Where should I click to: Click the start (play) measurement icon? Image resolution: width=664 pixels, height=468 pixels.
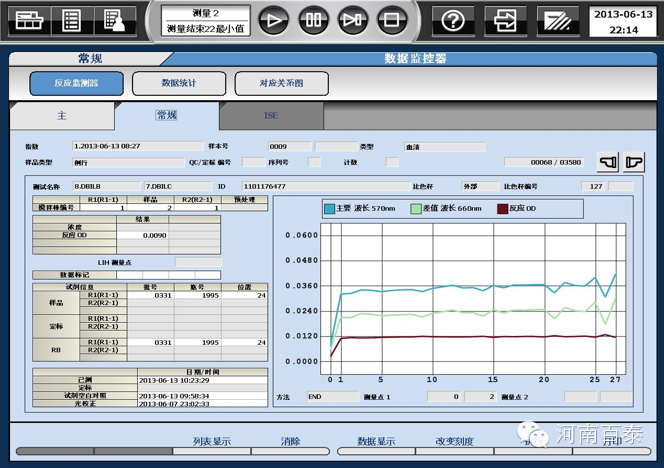tap(275, 19)
